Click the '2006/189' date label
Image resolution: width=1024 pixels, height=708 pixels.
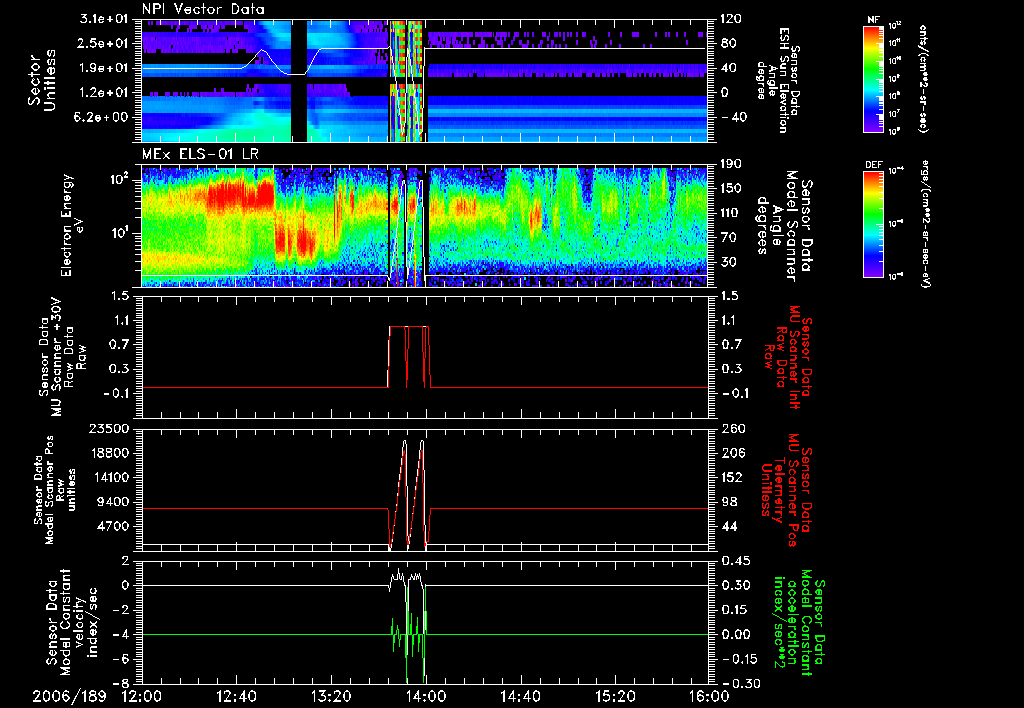pyautogui.click(x=69, y=696)
